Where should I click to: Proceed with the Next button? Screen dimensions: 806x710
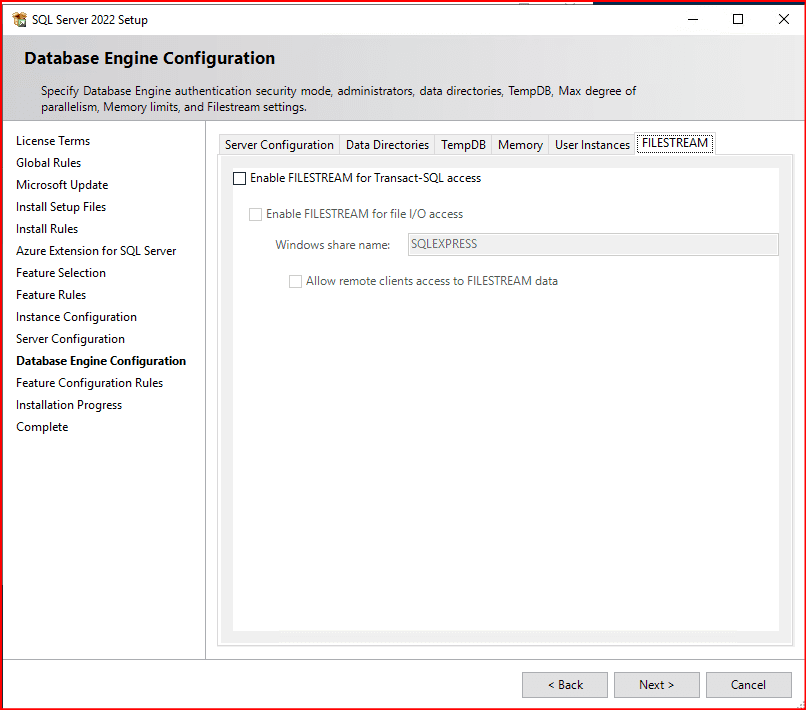656,685
